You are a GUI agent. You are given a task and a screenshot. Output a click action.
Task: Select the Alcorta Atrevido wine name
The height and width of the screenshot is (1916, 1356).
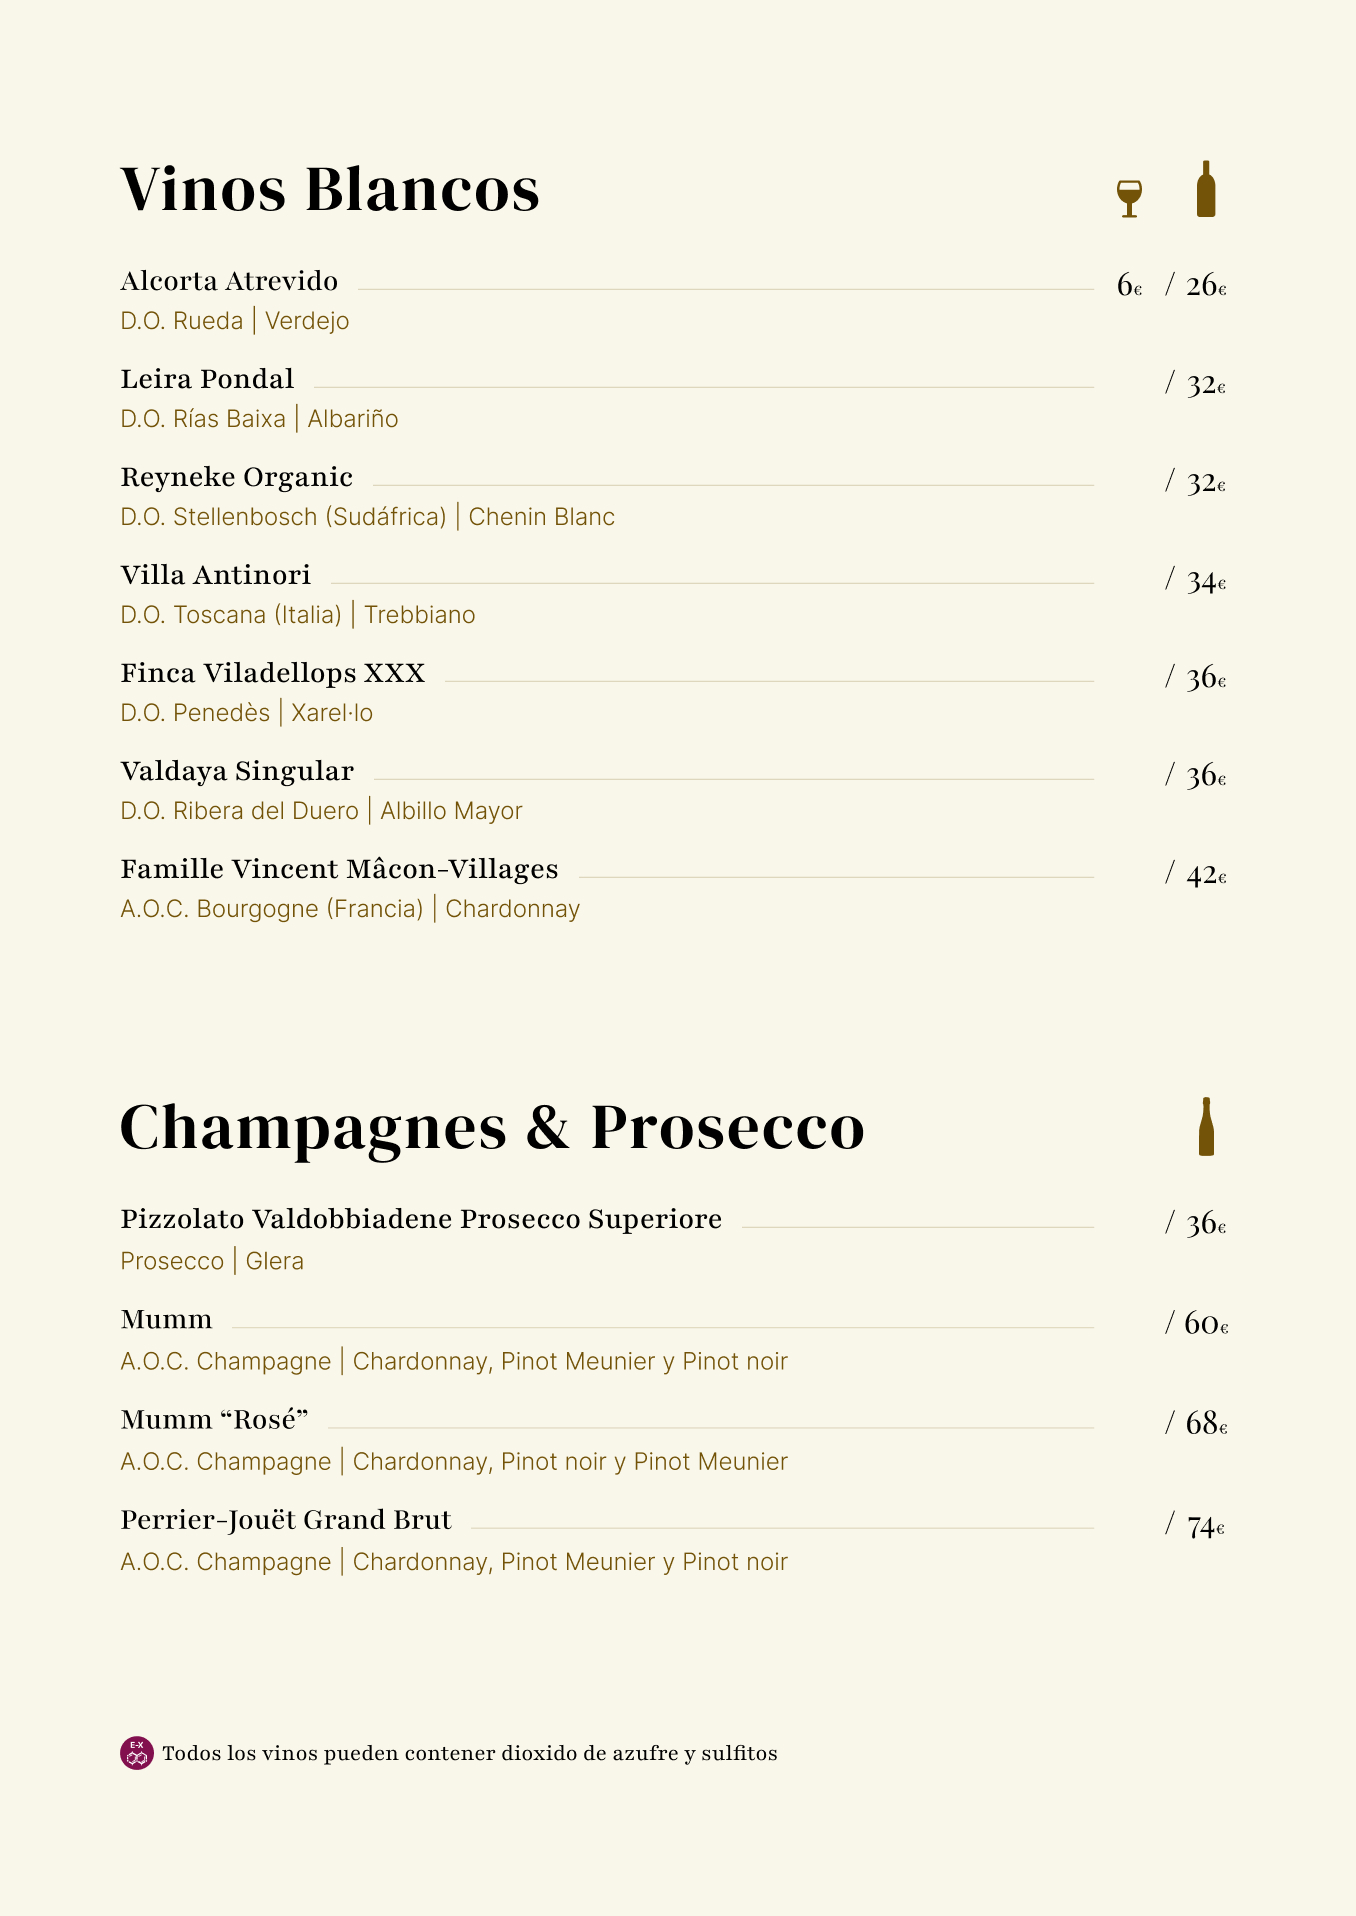[229, 281]
